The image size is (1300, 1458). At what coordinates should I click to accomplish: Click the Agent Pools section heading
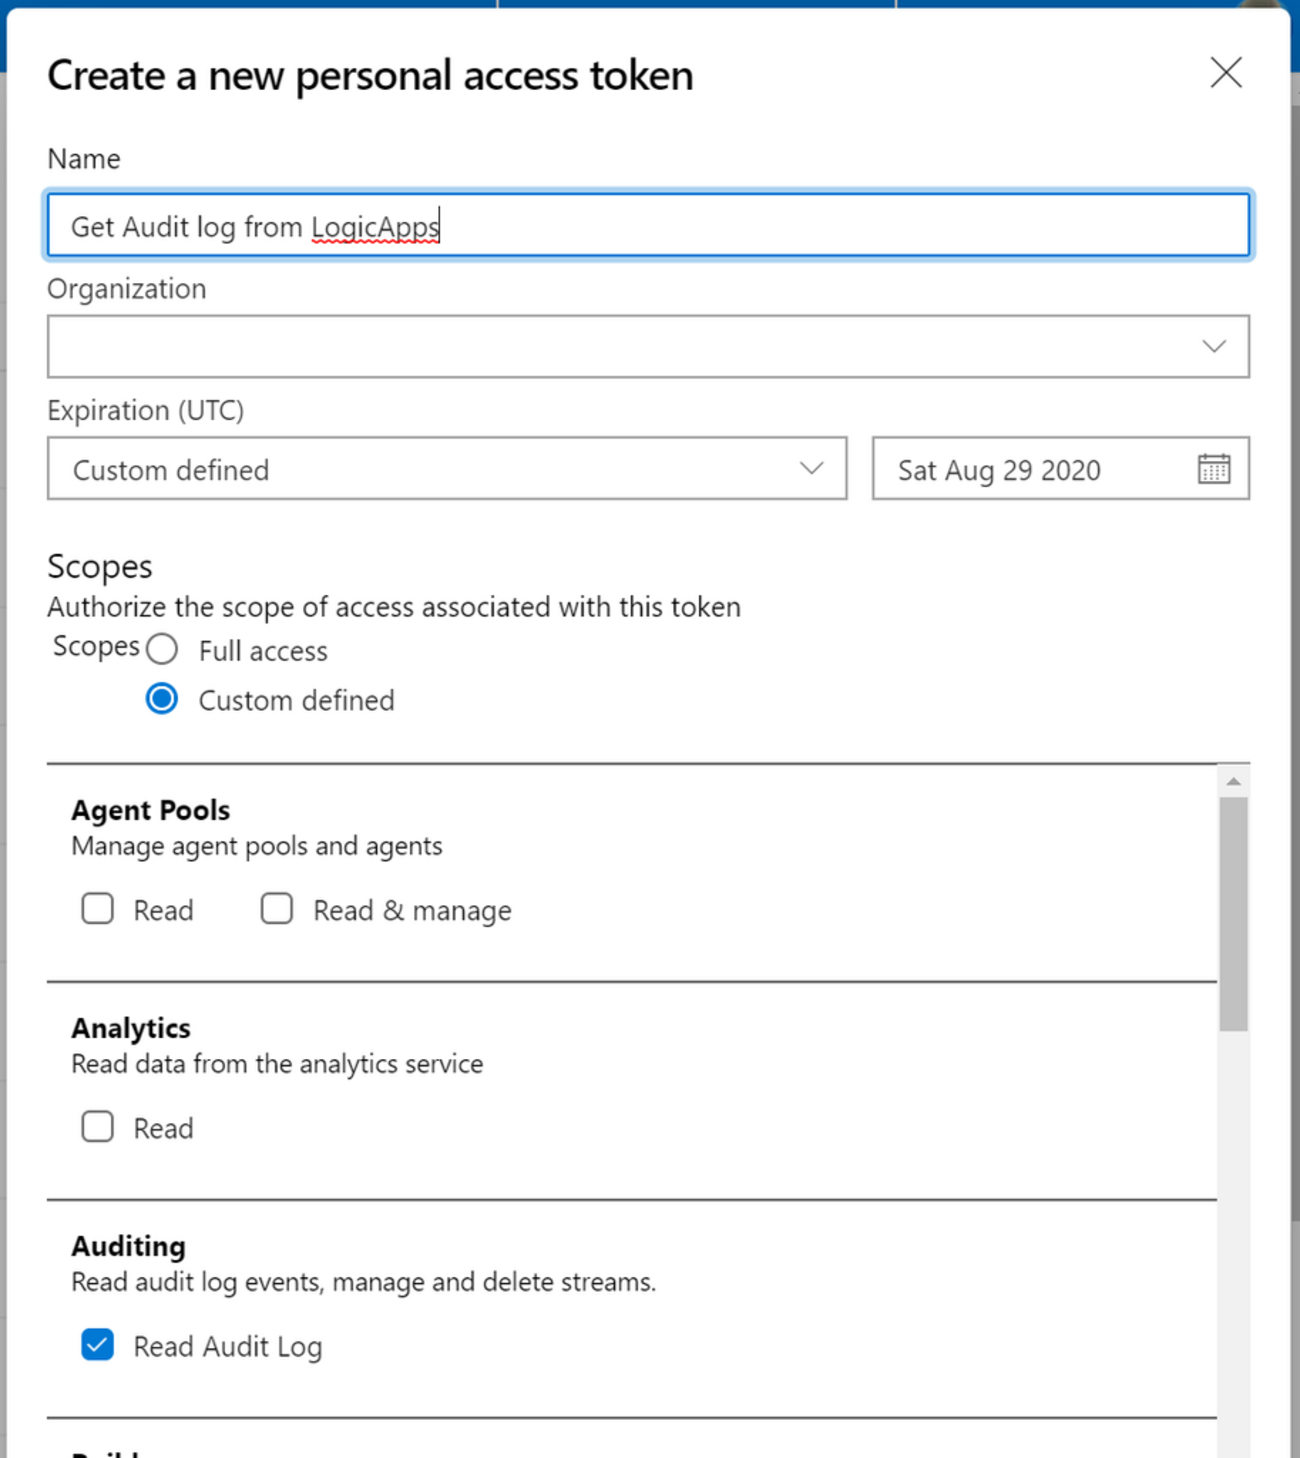tap(151, 810)
